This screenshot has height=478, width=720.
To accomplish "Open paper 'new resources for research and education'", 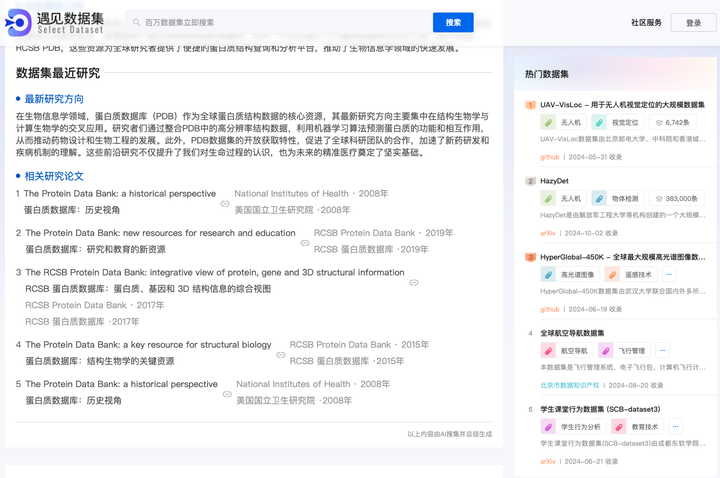I will click(x=160, y=233).
